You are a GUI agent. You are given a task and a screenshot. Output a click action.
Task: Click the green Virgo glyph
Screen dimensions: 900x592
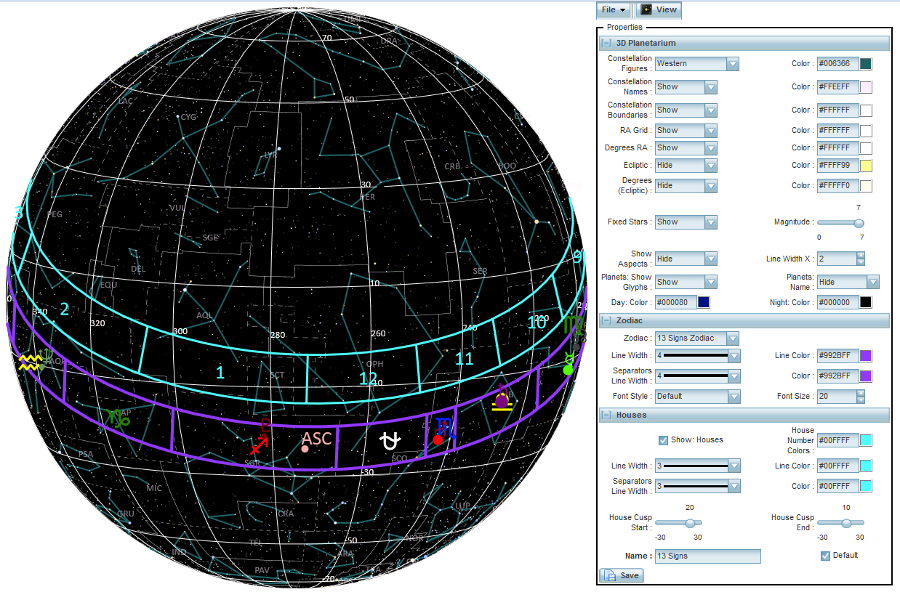(572, 325)
